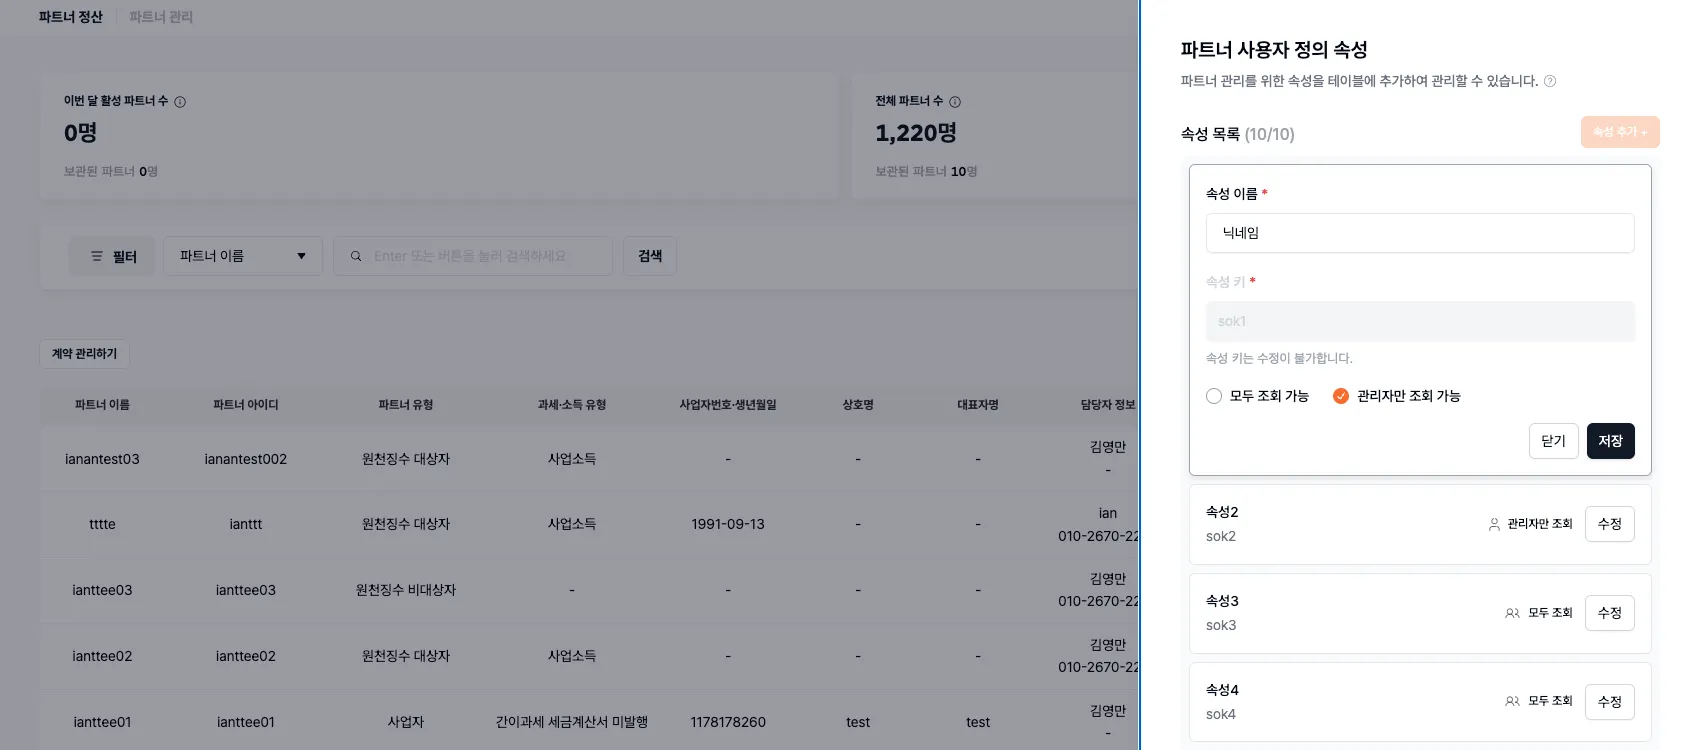
Task: Click the 수정 button for 속성3
Action: tap(1609, 613)
